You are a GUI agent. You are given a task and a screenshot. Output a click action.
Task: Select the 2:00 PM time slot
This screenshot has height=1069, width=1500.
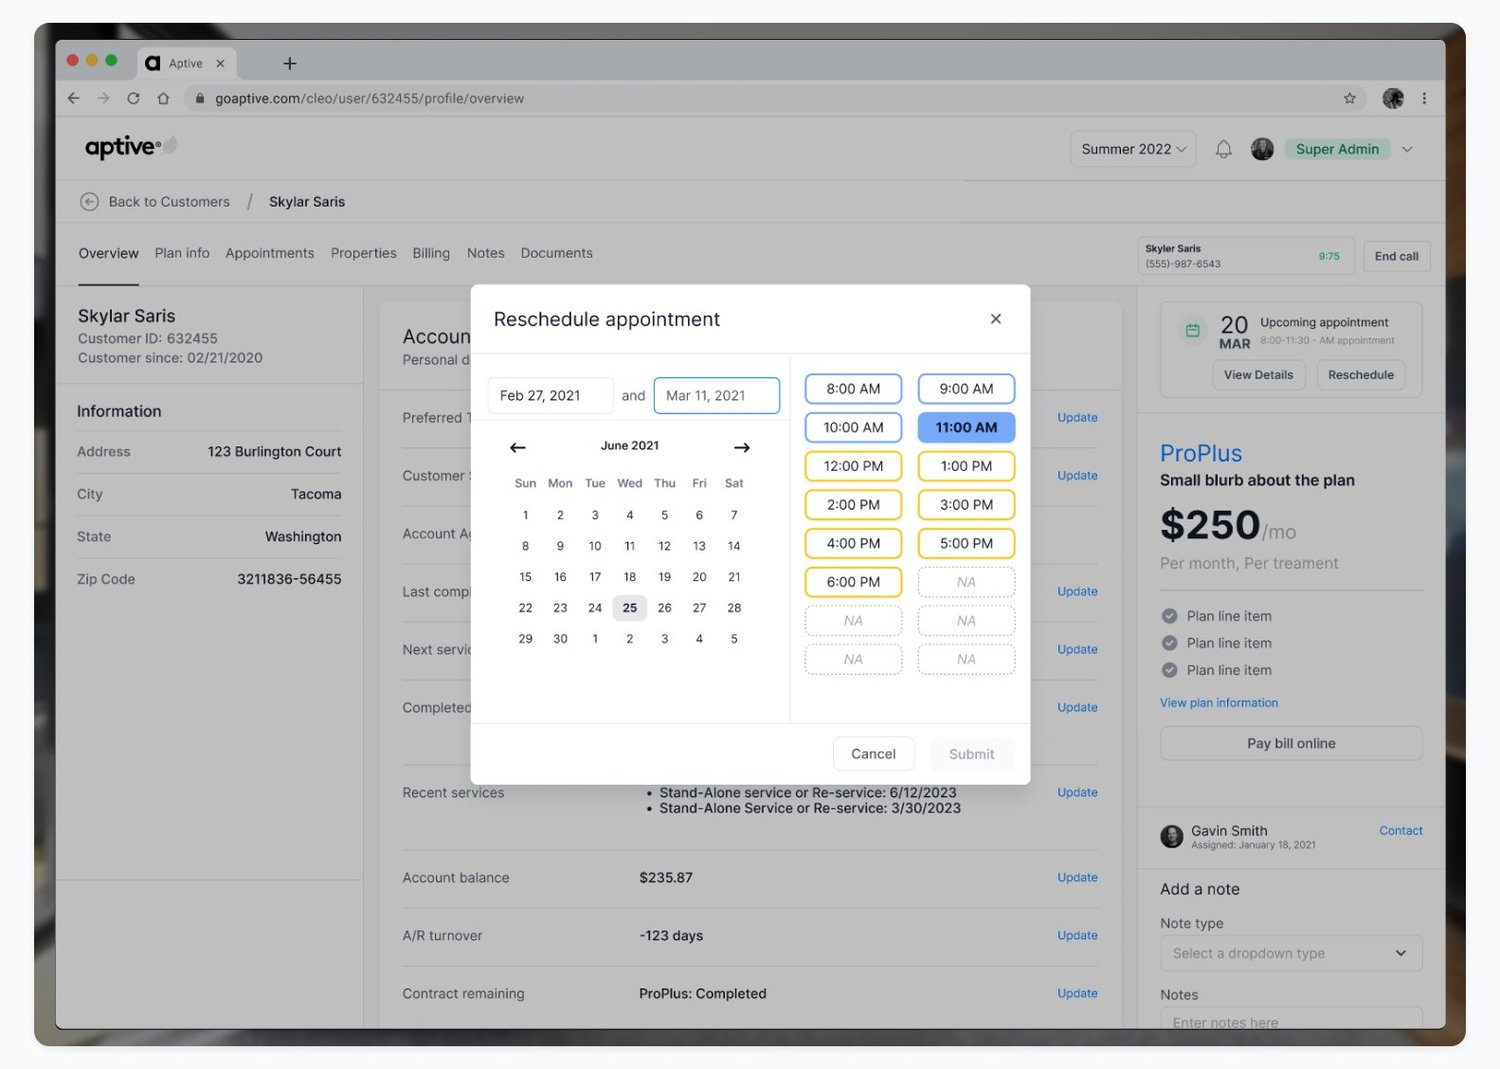pyautogui.click(x=853, y=505)
